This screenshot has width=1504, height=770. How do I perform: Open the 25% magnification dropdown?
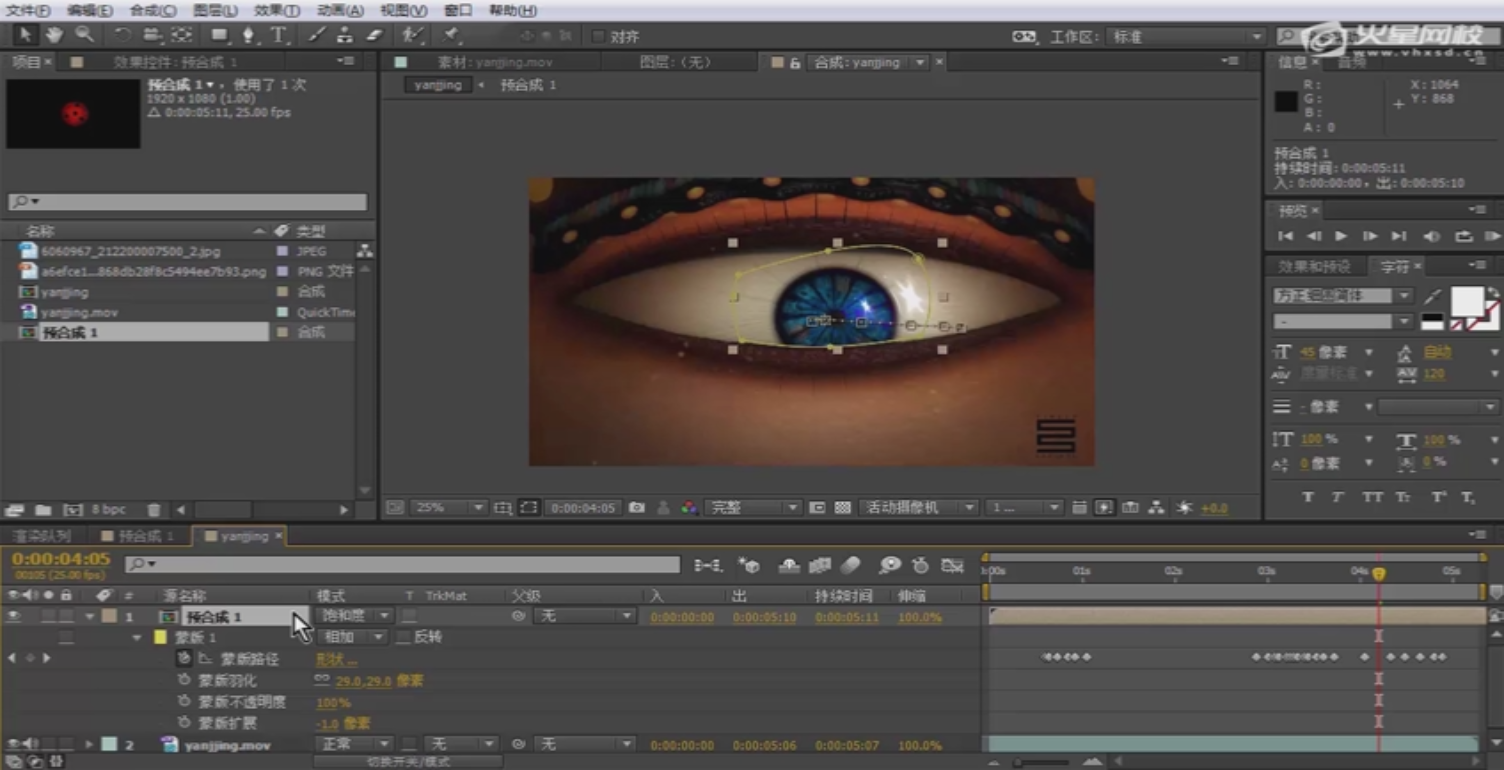pyautogui.click(x=449, y=508)
